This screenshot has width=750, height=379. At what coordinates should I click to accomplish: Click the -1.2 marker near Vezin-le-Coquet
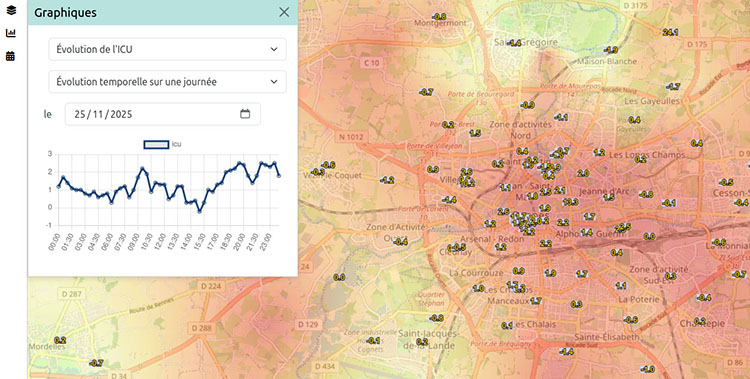[x=387, y=180]
